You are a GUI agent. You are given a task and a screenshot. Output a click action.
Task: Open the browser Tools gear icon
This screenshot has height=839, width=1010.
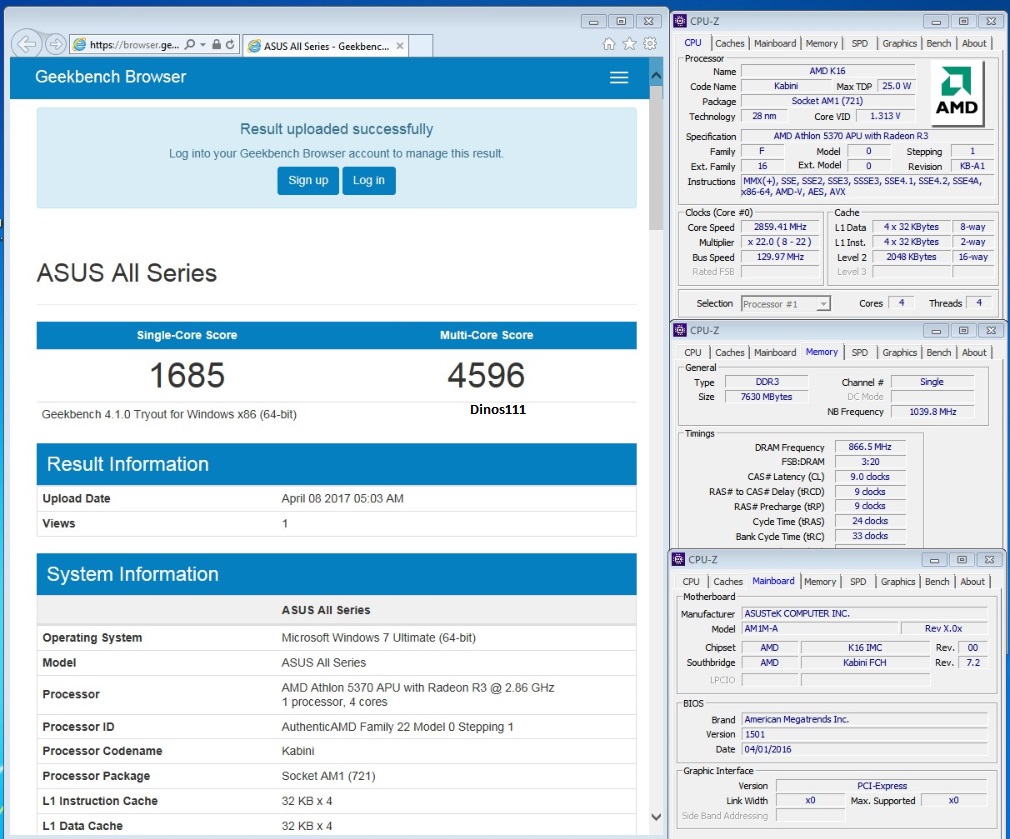pyautogui.click(x=650, y=44)
